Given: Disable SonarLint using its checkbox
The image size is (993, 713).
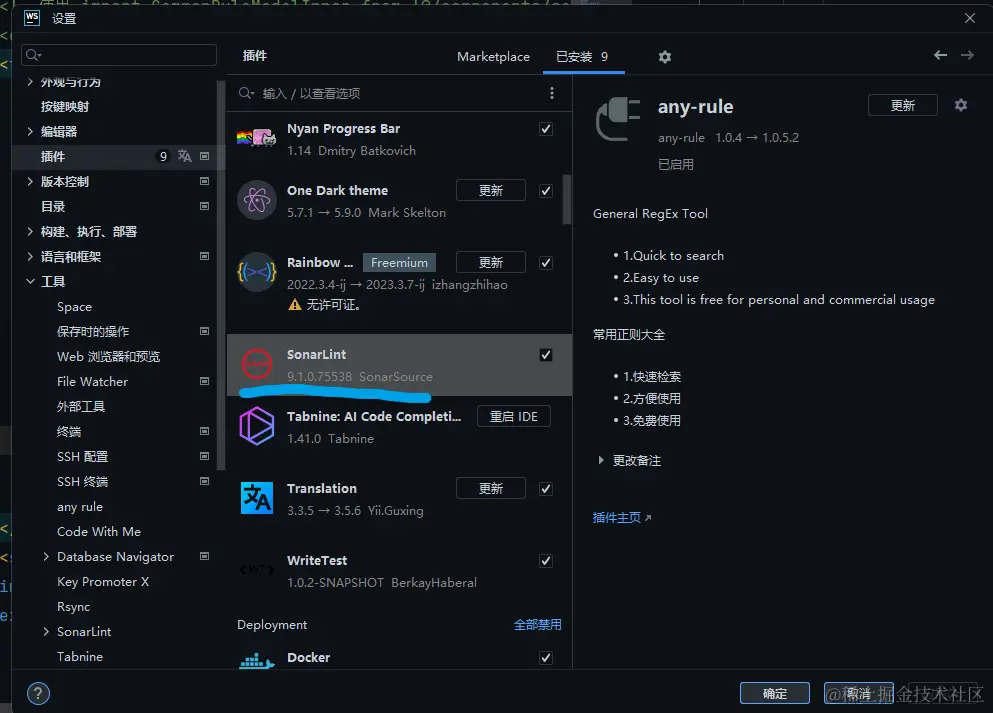Looking at the screenshot, I should [x=546, y=354].
